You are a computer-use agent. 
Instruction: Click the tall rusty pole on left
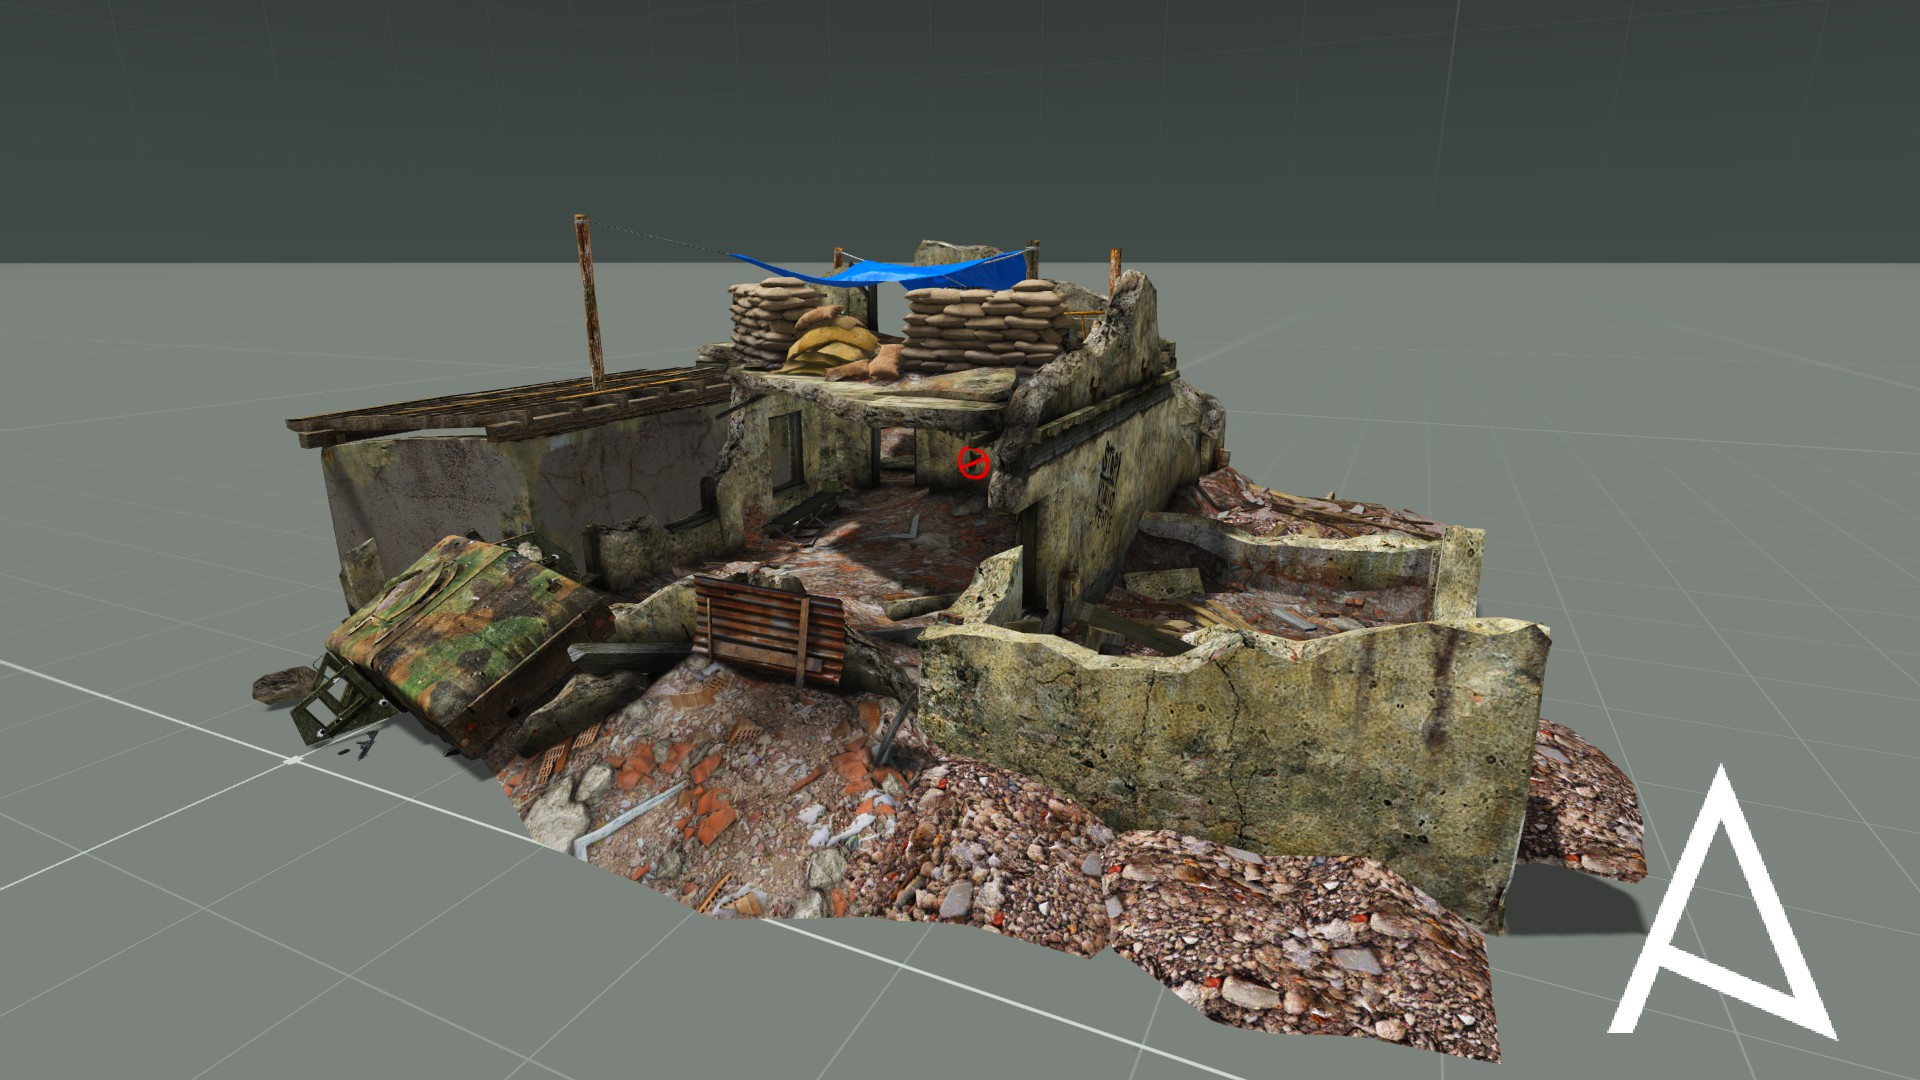589,300
